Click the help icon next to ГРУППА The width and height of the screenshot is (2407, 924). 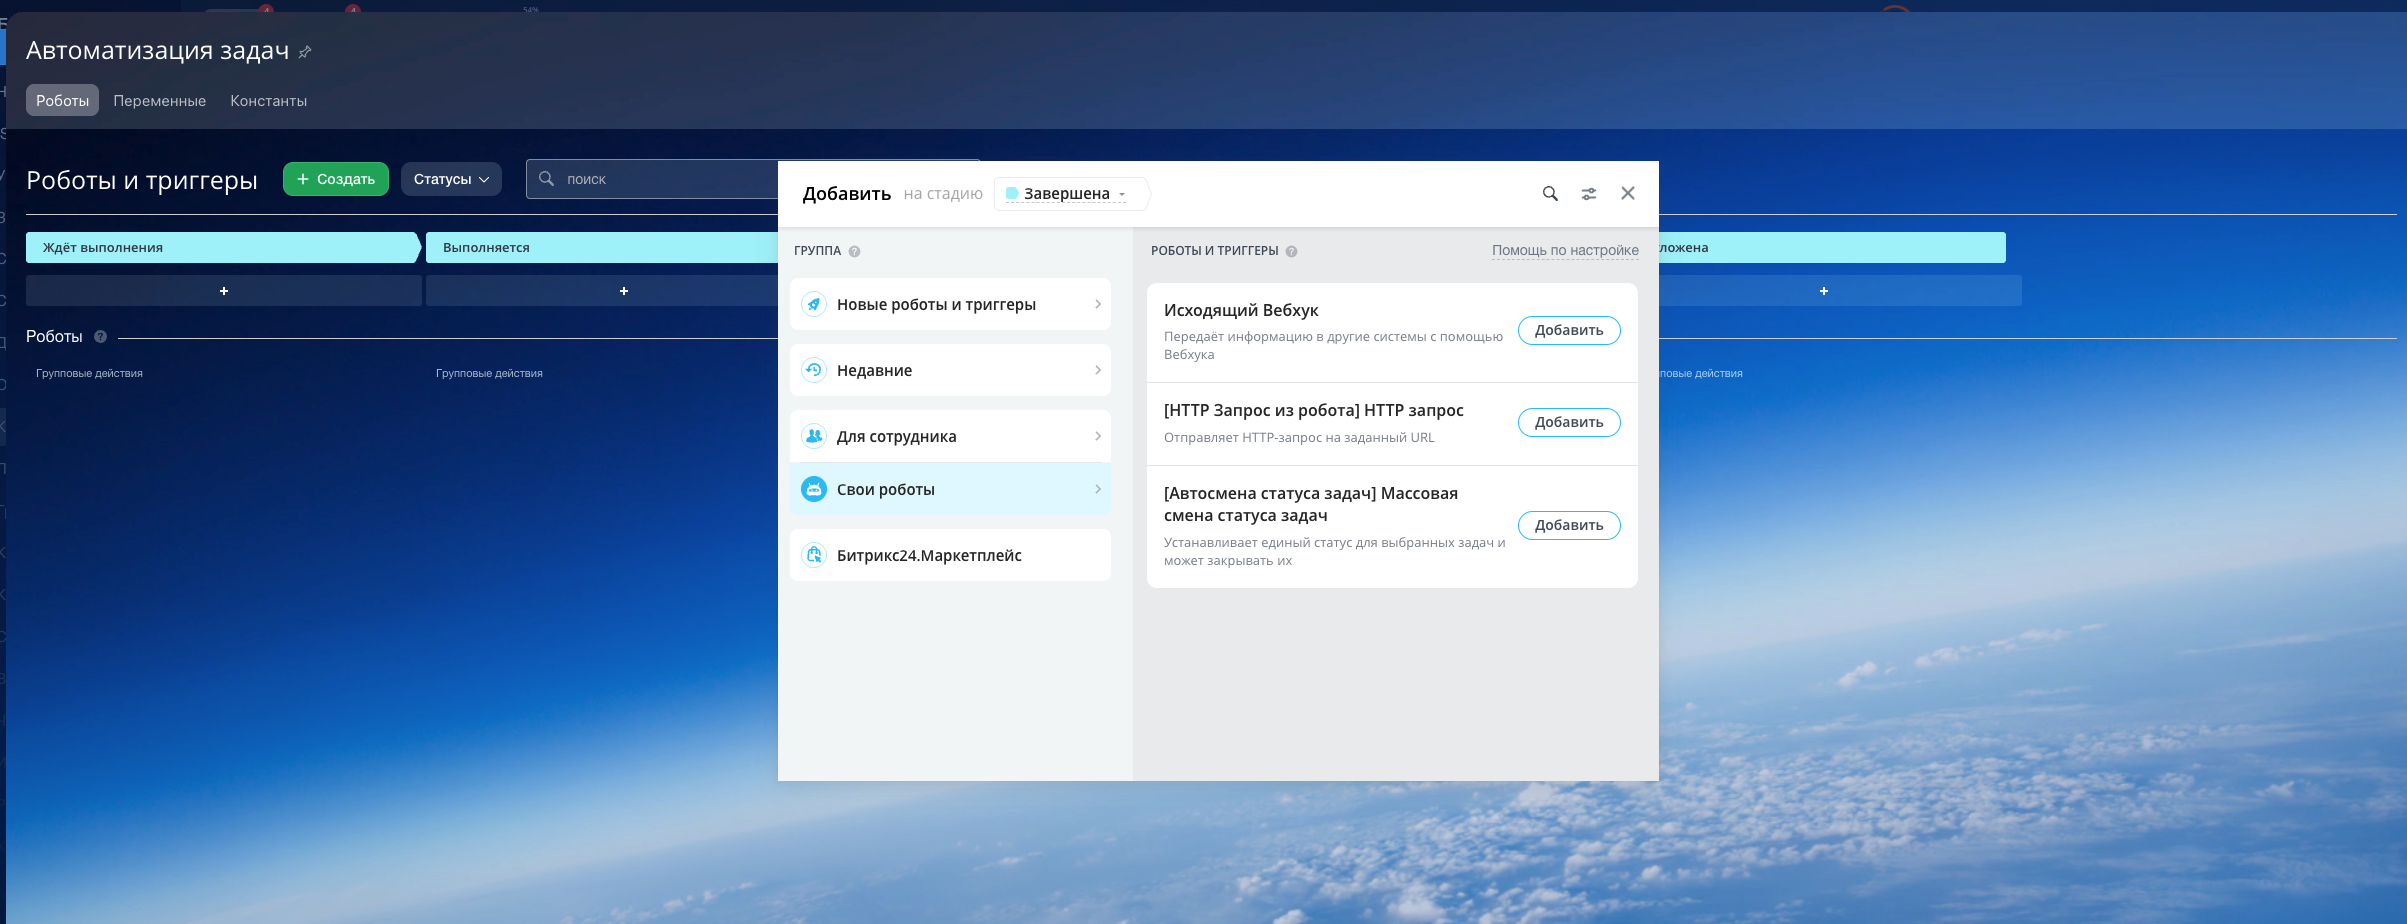point(854,252)
